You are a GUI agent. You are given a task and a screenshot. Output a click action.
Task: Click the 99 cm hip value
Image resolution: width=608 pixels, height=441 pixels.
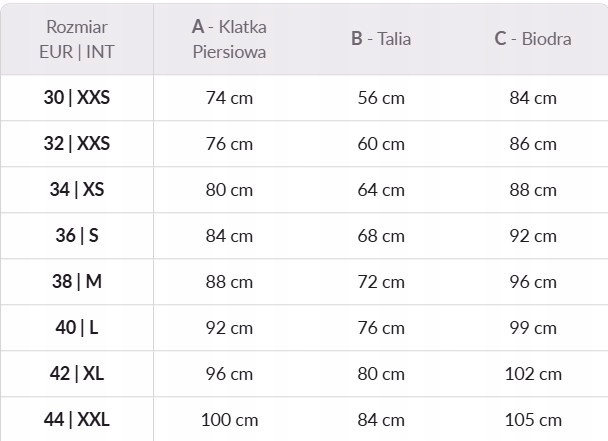point(533,328)
